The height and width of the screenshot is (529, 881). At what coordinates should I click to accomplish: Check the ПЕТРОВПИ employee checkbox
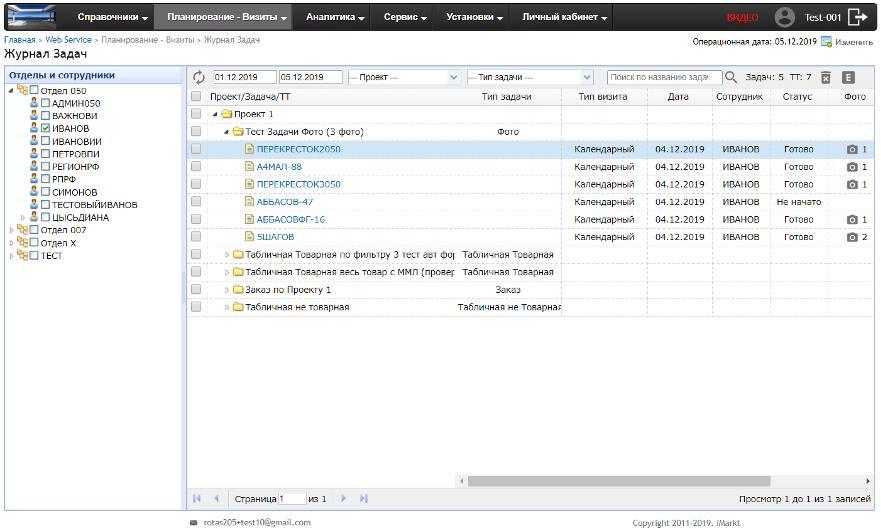[x=46, y=153]
